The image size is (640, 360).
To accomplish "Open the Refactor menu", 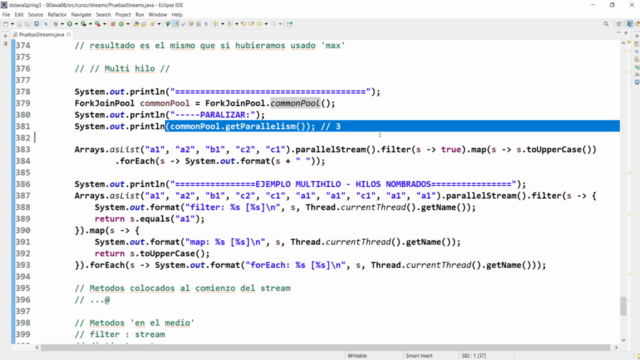I will [57, 15].
